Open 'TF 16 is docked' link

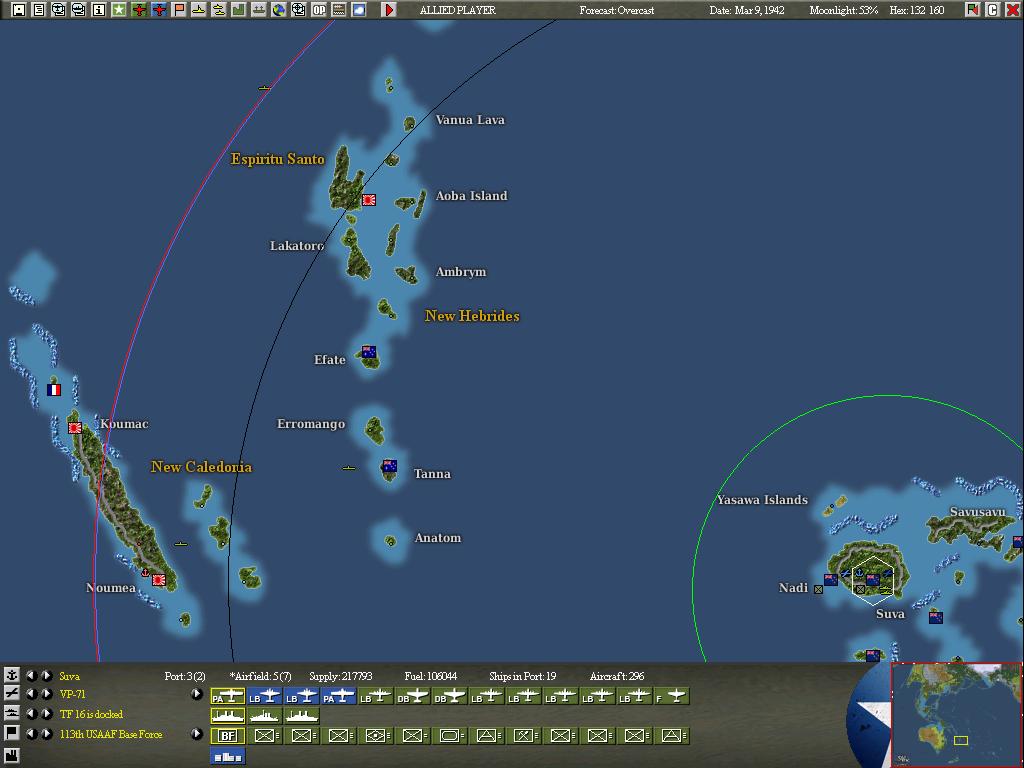(x=91, y=714)
